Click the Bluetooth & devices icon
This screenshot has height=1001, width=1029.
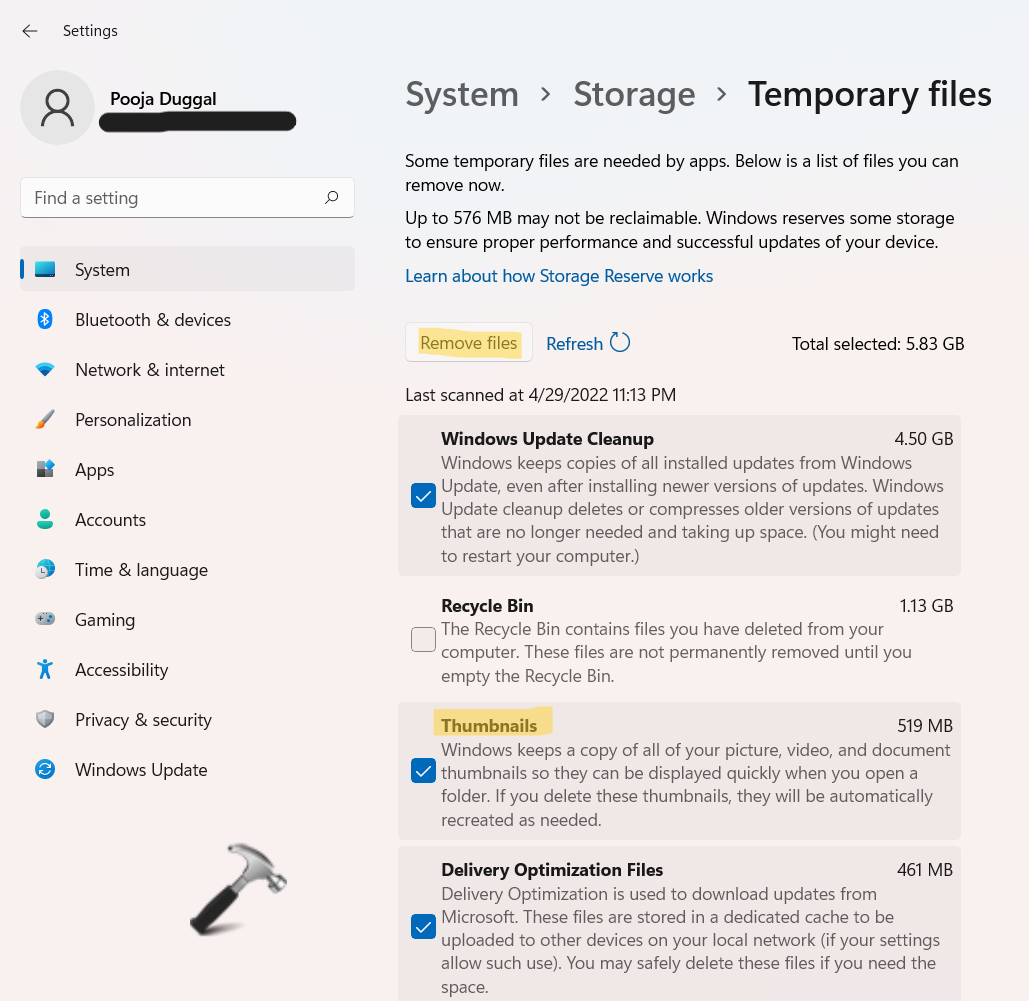(45, 320)
